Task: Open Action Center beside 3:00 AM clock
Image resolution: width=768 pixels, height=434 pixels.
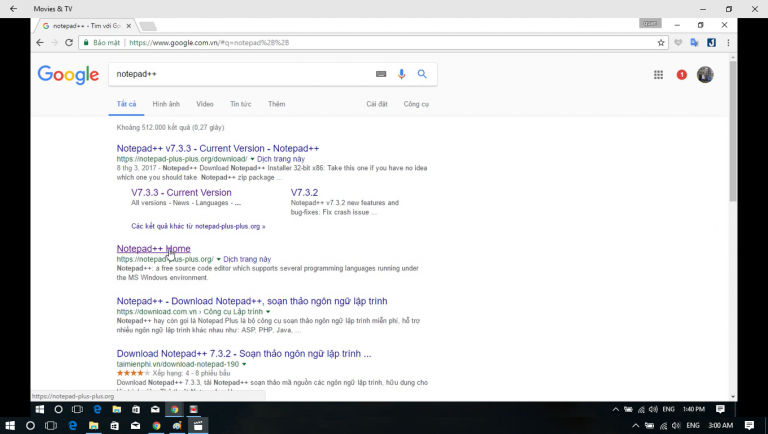Action: point(749,426)
